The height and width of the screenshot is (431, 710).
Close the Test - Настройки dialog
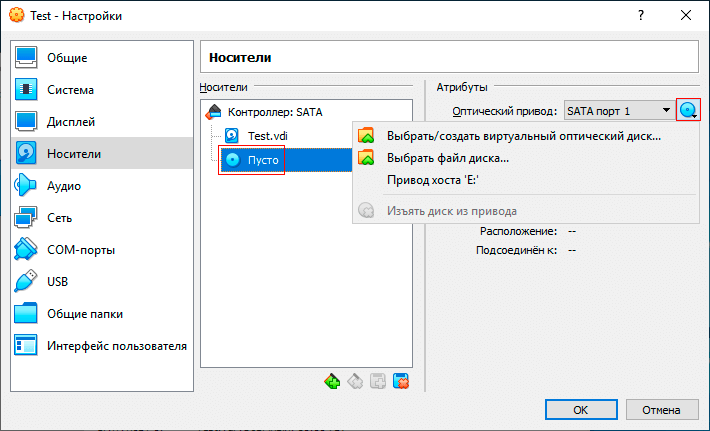tap(686, 15)
